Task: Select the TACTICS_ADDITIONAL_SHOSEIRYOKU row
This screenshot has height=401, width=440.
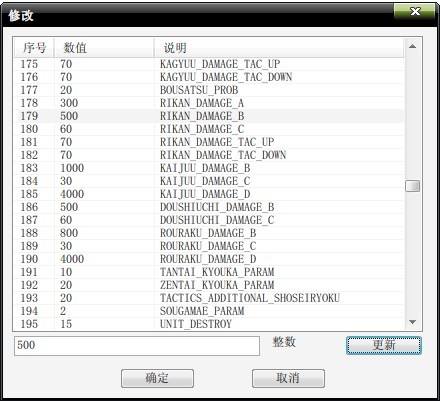Action: (209, 298)
